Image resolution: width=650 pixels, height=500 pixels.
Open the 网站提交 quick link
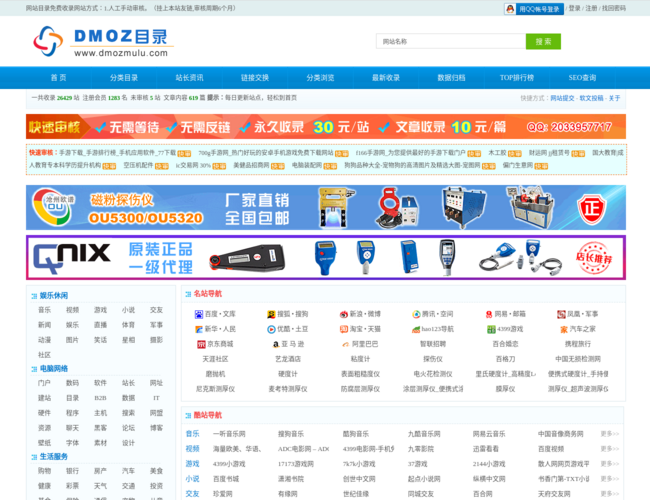[562, 98]
